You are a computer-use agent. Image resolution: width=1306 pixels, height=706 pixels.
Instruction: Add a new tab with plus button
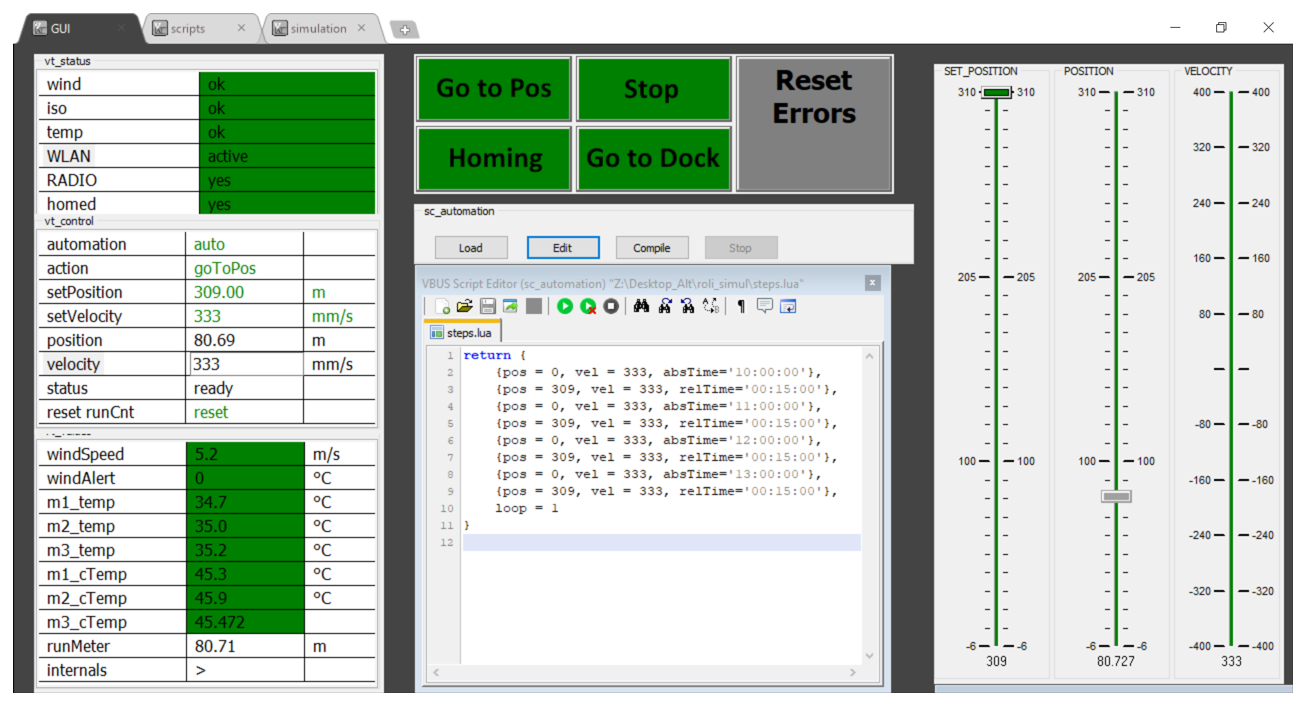coord(404,30)
